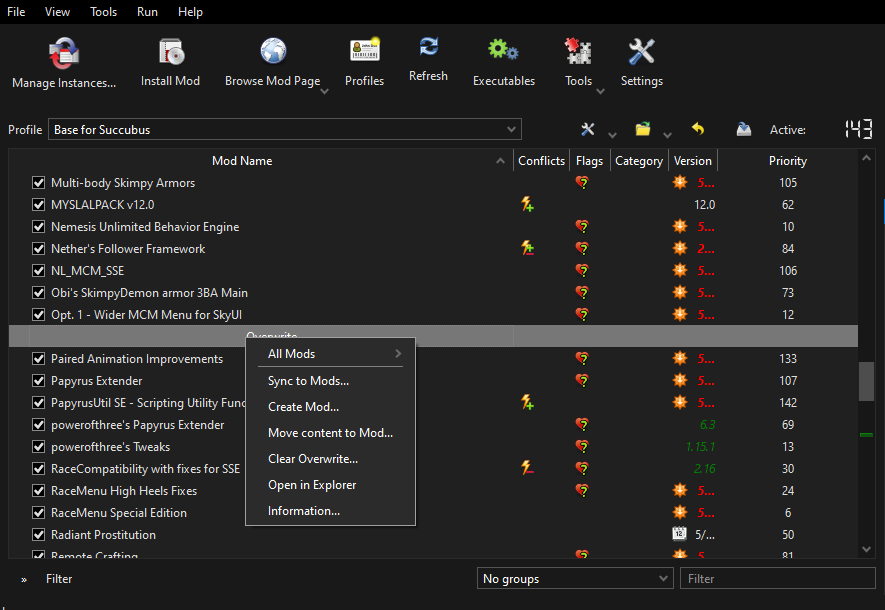Screen dimensions: 885x610
Task: Open Browse Mod Page globe icon
Action: click(273, 51)
